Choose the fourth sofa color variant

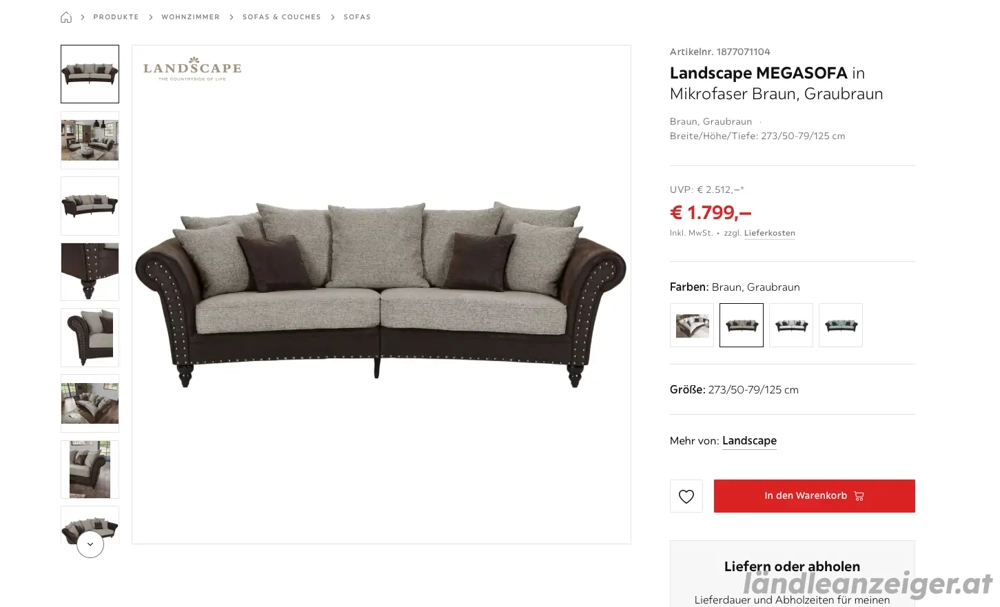pos(841,325)
